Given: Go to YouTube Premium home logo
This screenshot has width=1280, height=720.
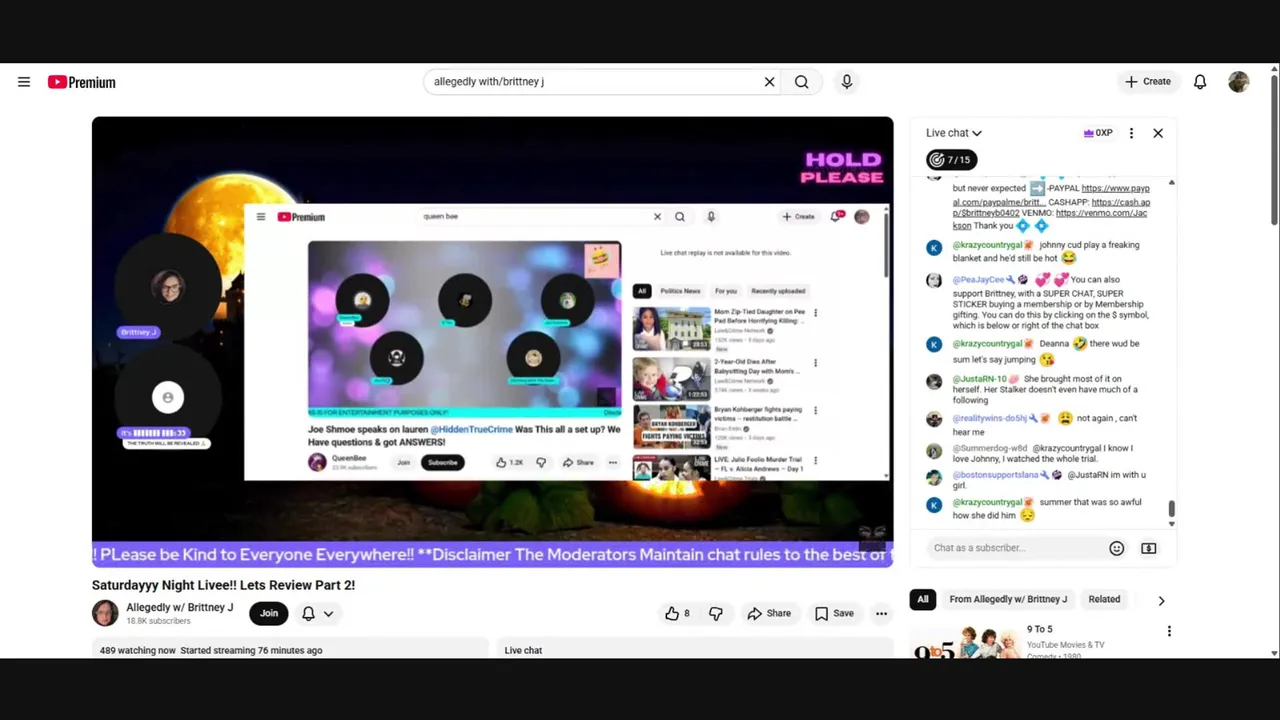Looking at the screenshot, I should (82, 82).
